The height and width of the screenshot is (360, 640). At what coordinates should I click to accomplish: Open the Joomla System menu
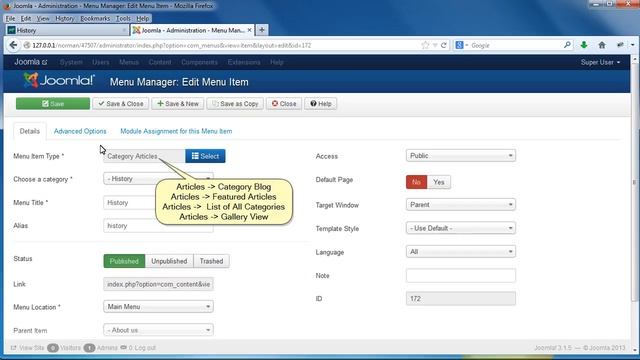point(71,62)
